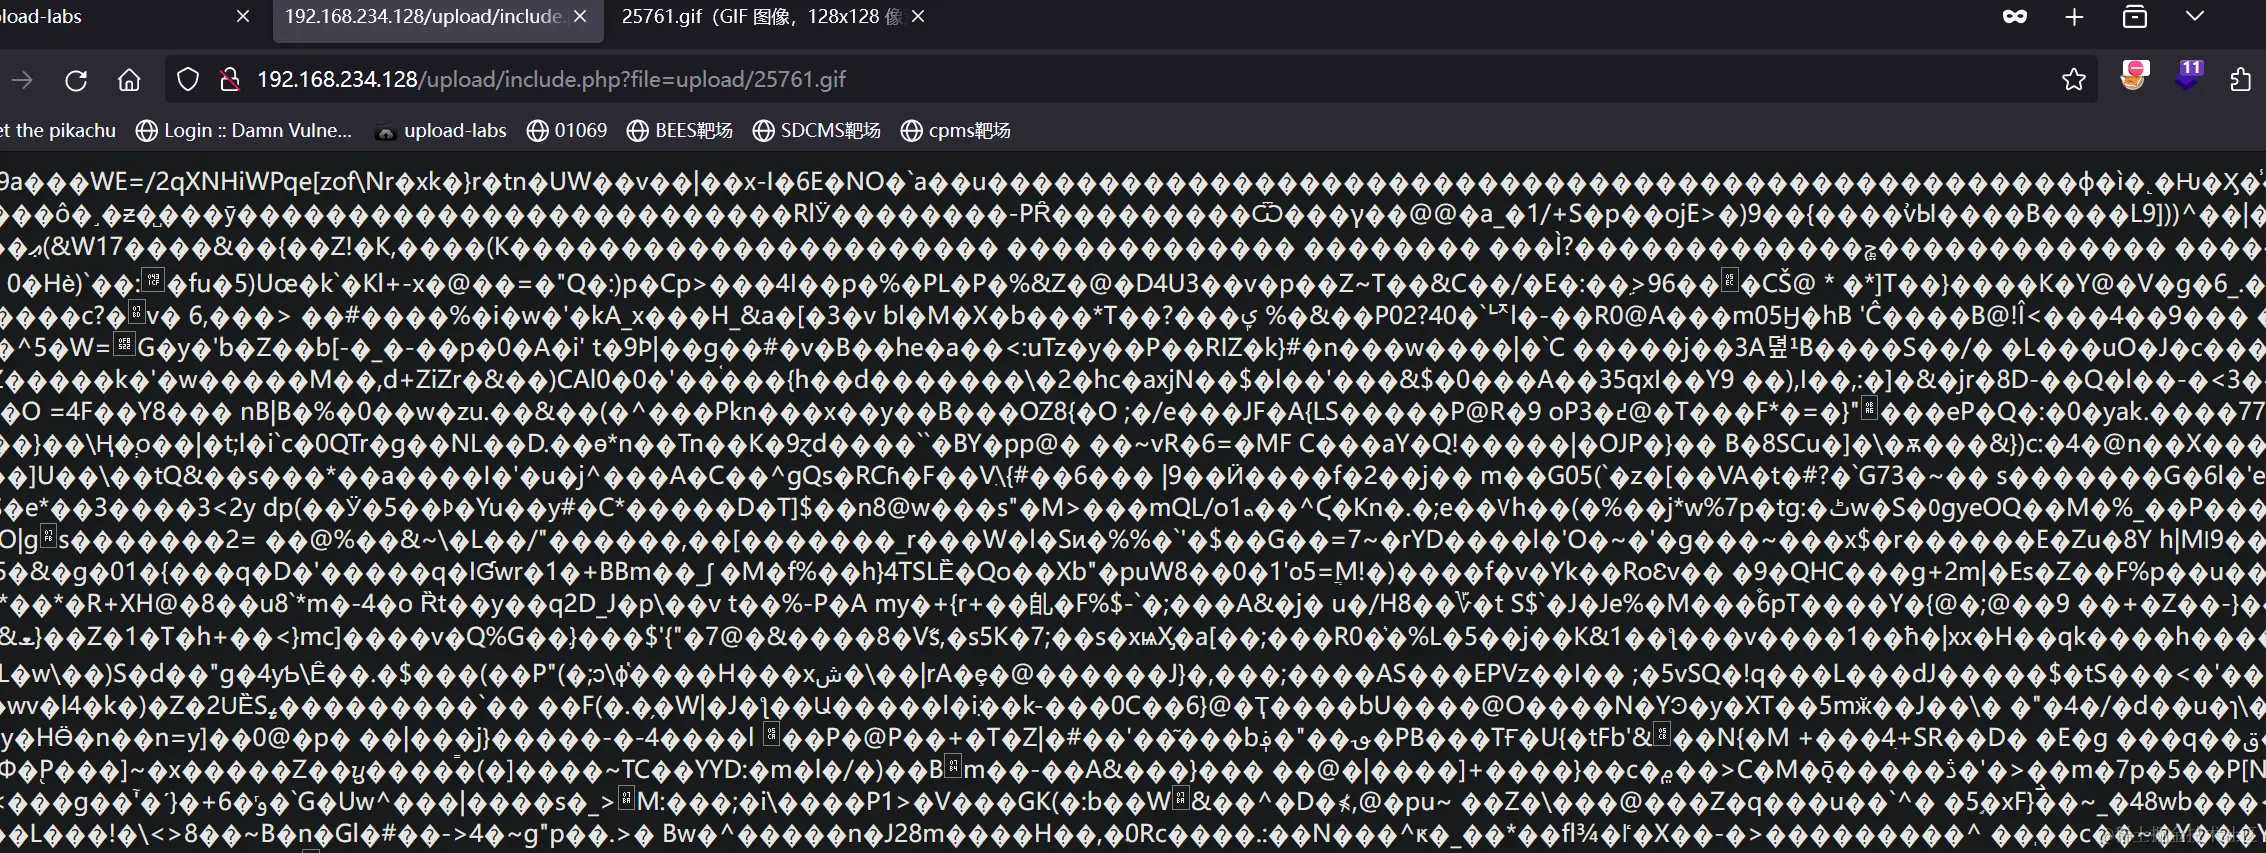The width and height of the screenshot is (2266, 853).
Task: Bookmark this page with the star
Action: pyautogui.click(x=2074, y=80)
